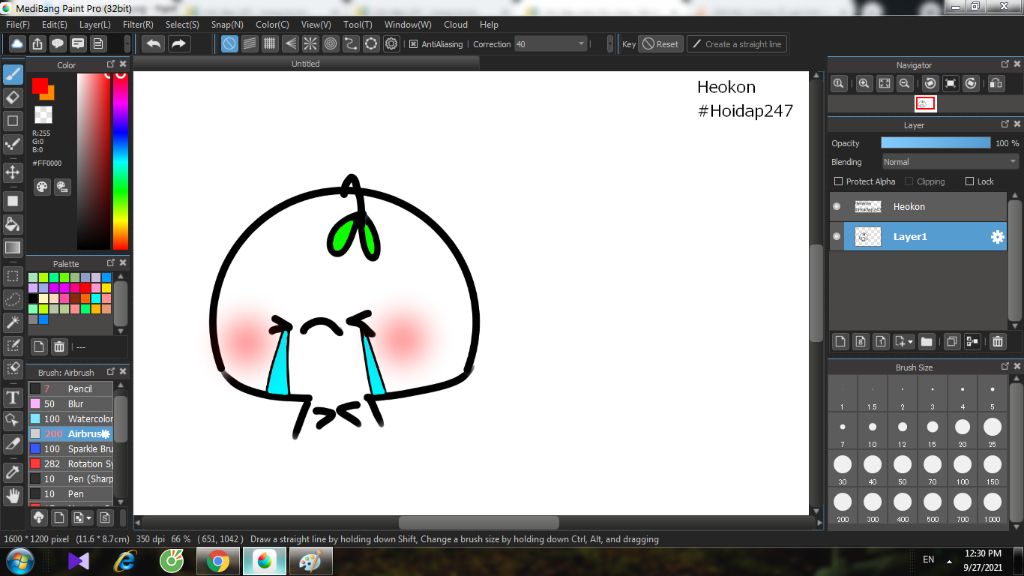Select the Pencil brush
The width and height of the screenshot is (1024, 576).
[71, 389]
